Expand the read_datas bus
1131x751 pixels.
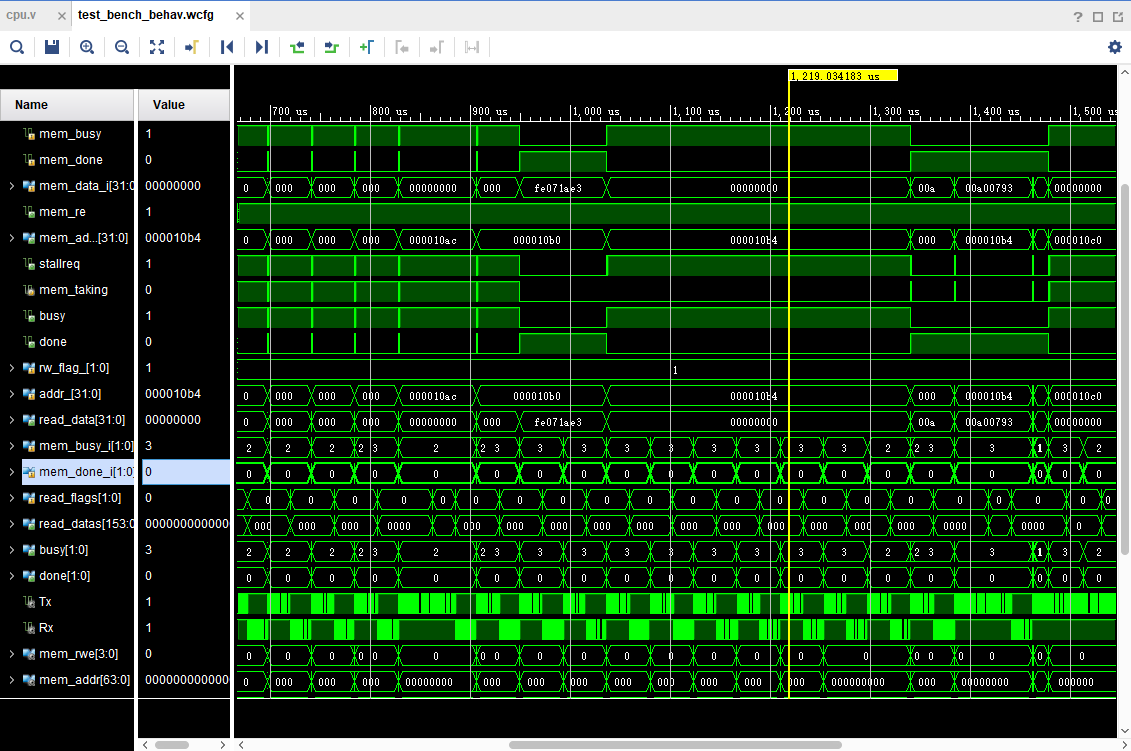pyautogui.click(x=12, y=524)
